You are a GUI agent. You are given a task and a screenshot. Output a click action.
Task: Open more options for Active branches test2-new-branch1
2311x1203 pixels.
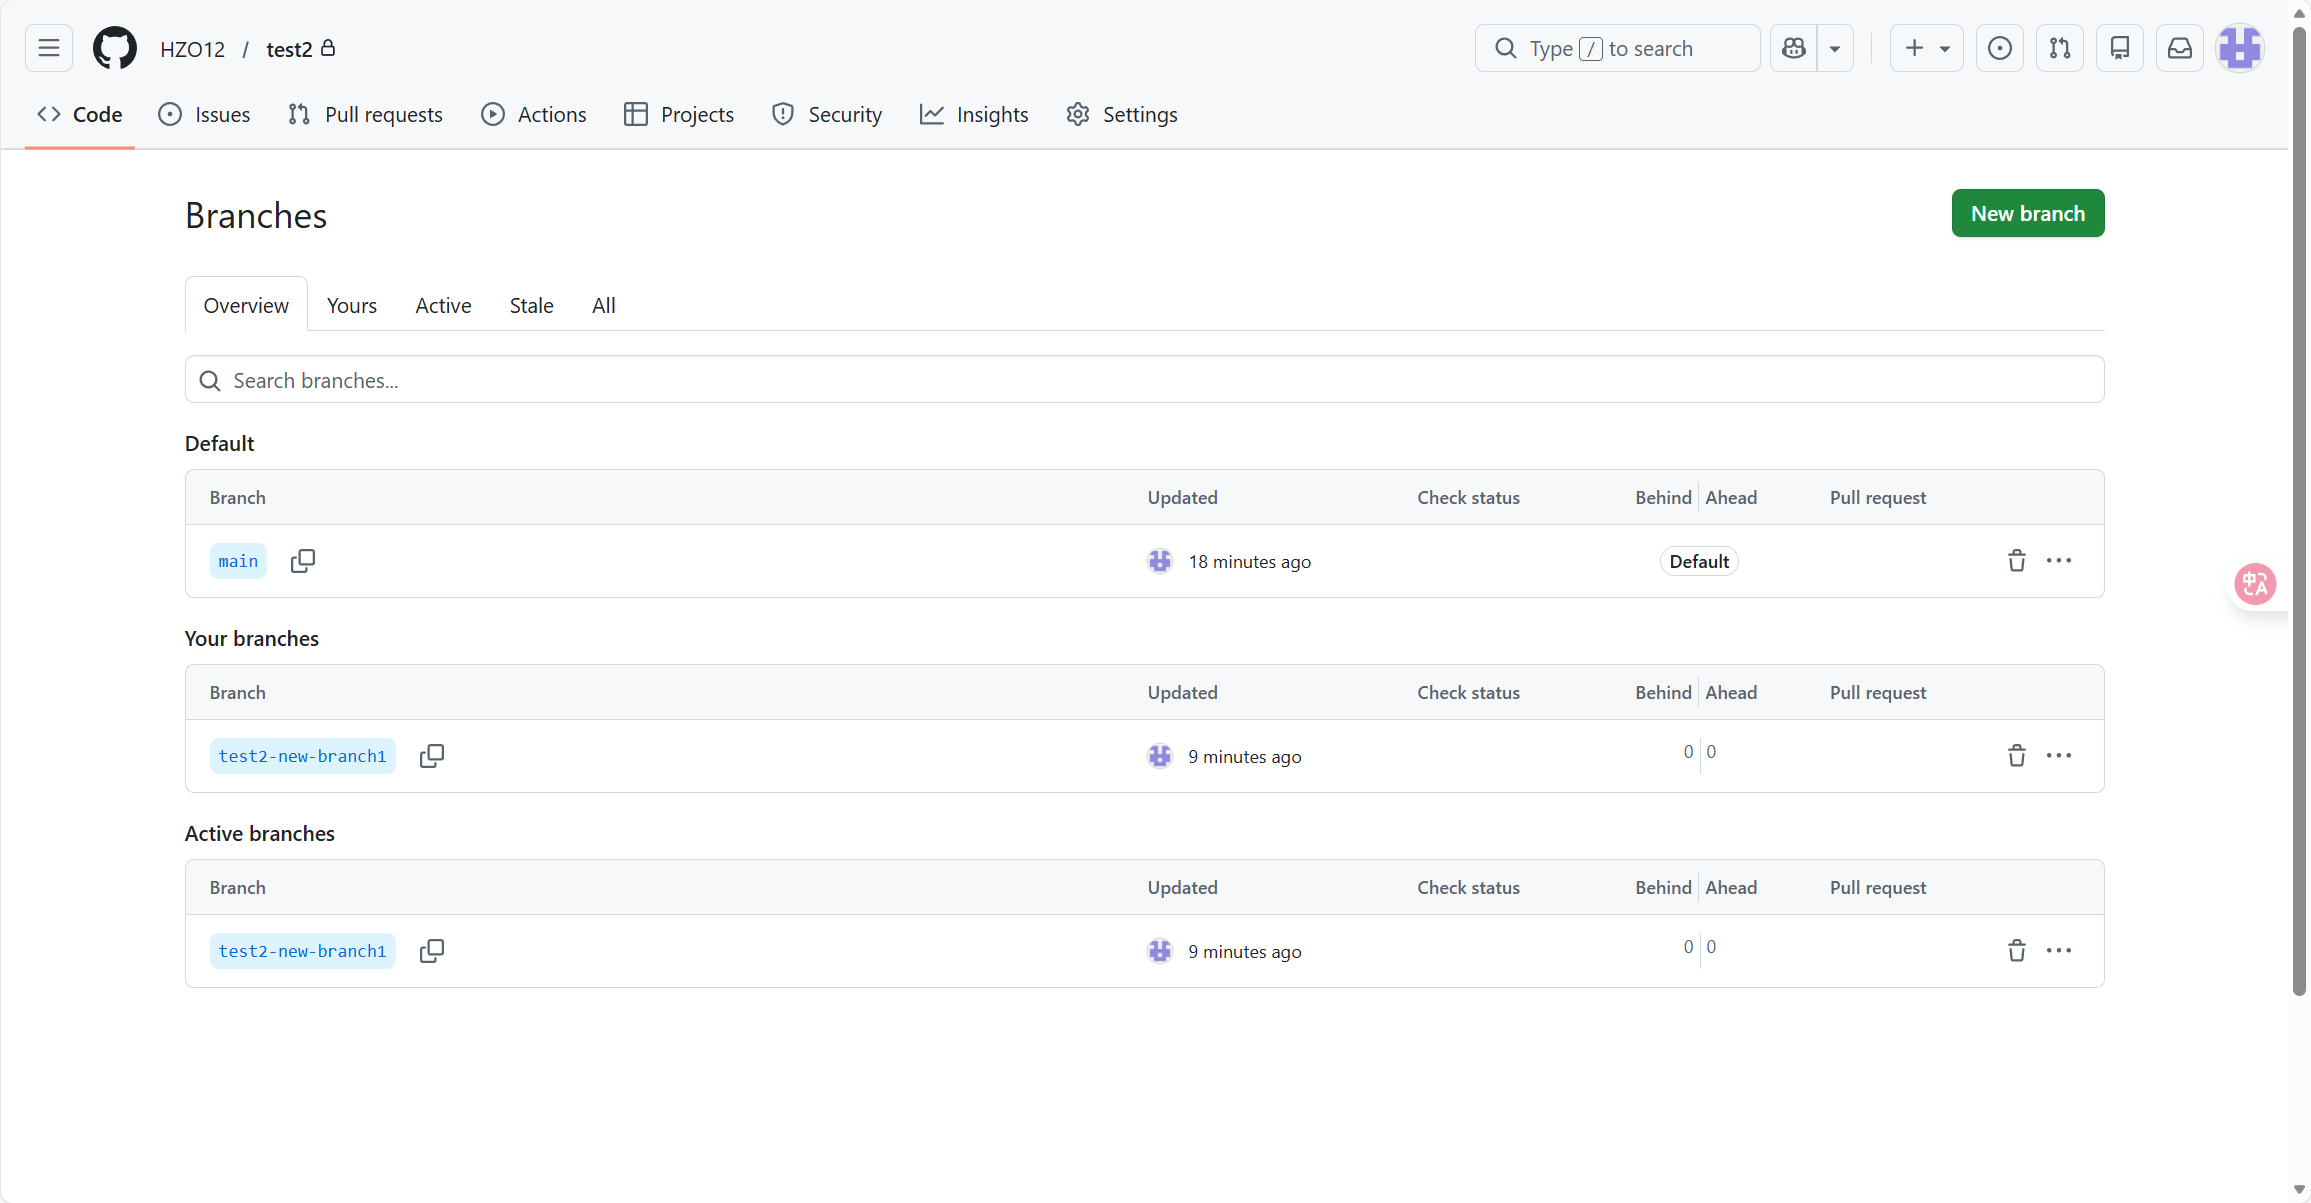point(2059,951)
